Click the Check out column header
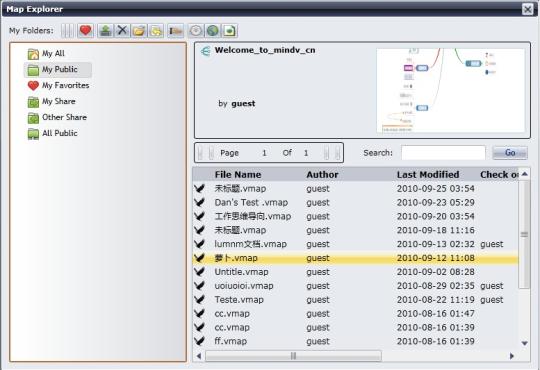The height and width of the screenshot is (370, 540). [499, 175]
